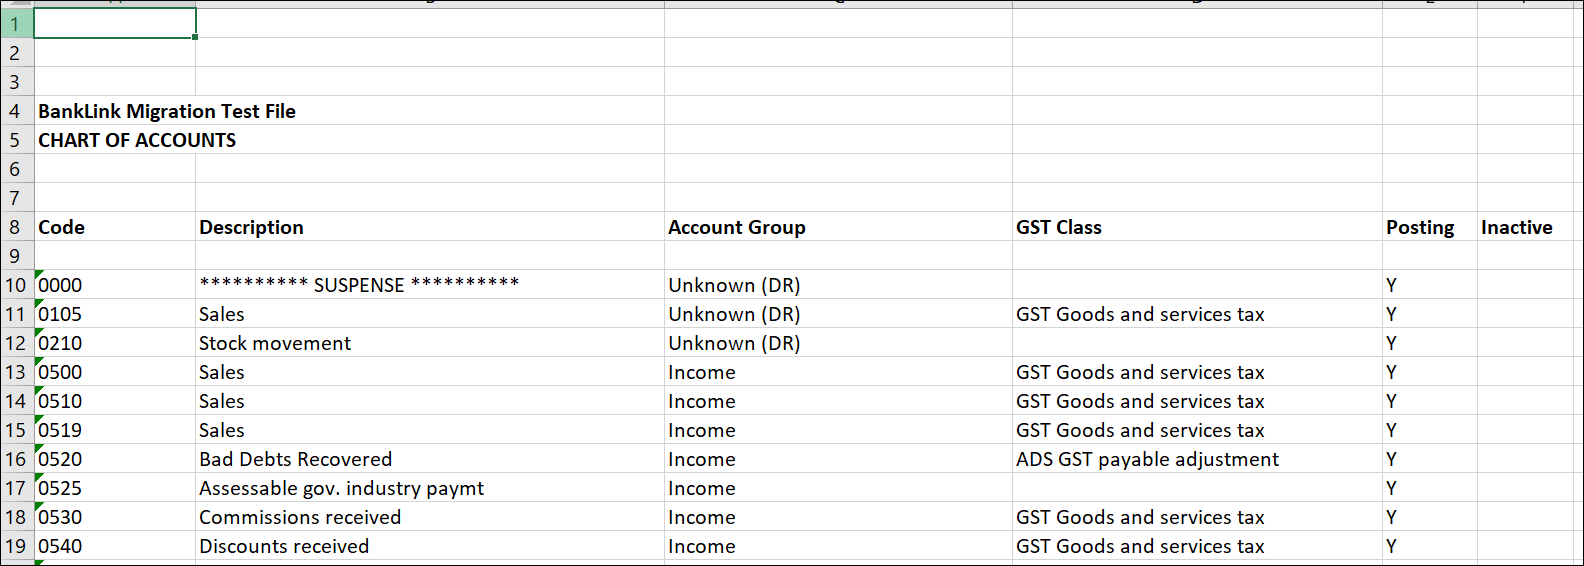1584x566 pixels.
Task: Select the 'Bad Debts Recovered' cell
Action: coord(295,459)
